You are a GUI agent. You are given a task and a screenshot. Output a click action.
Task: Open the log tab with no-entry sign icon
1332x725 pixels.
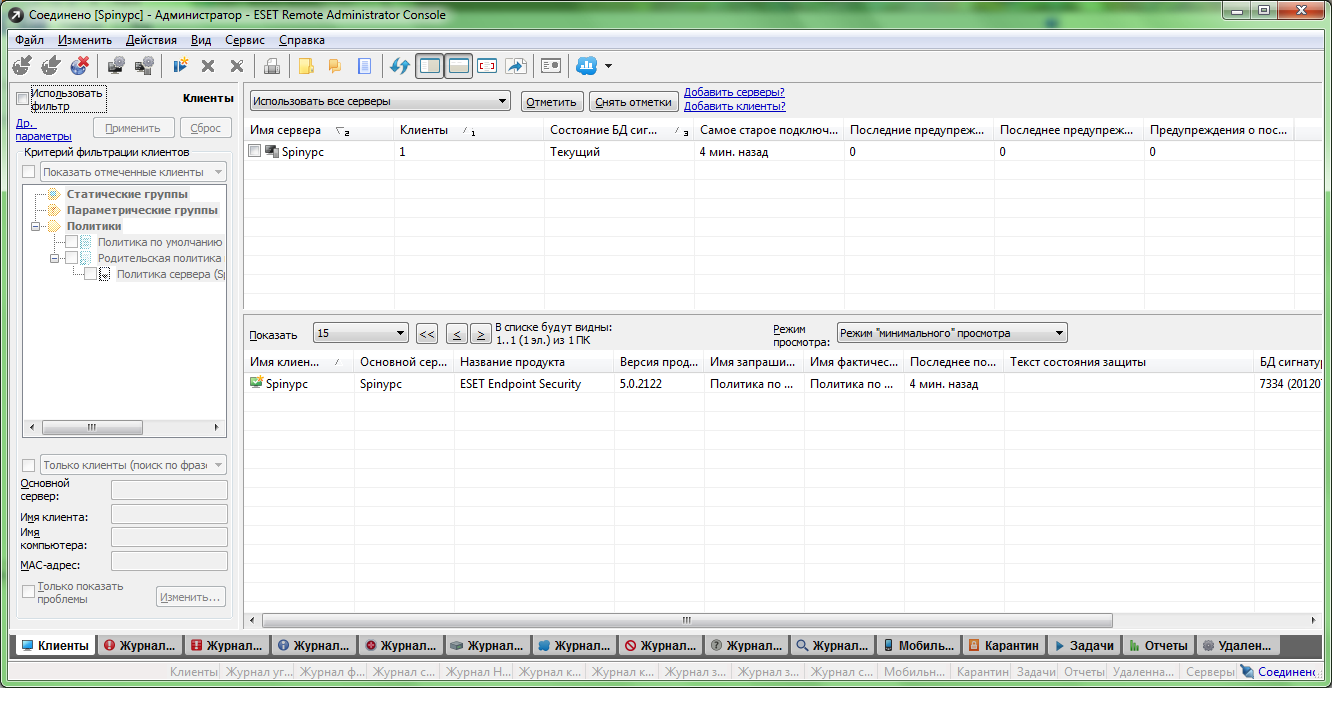click(661, 645)
